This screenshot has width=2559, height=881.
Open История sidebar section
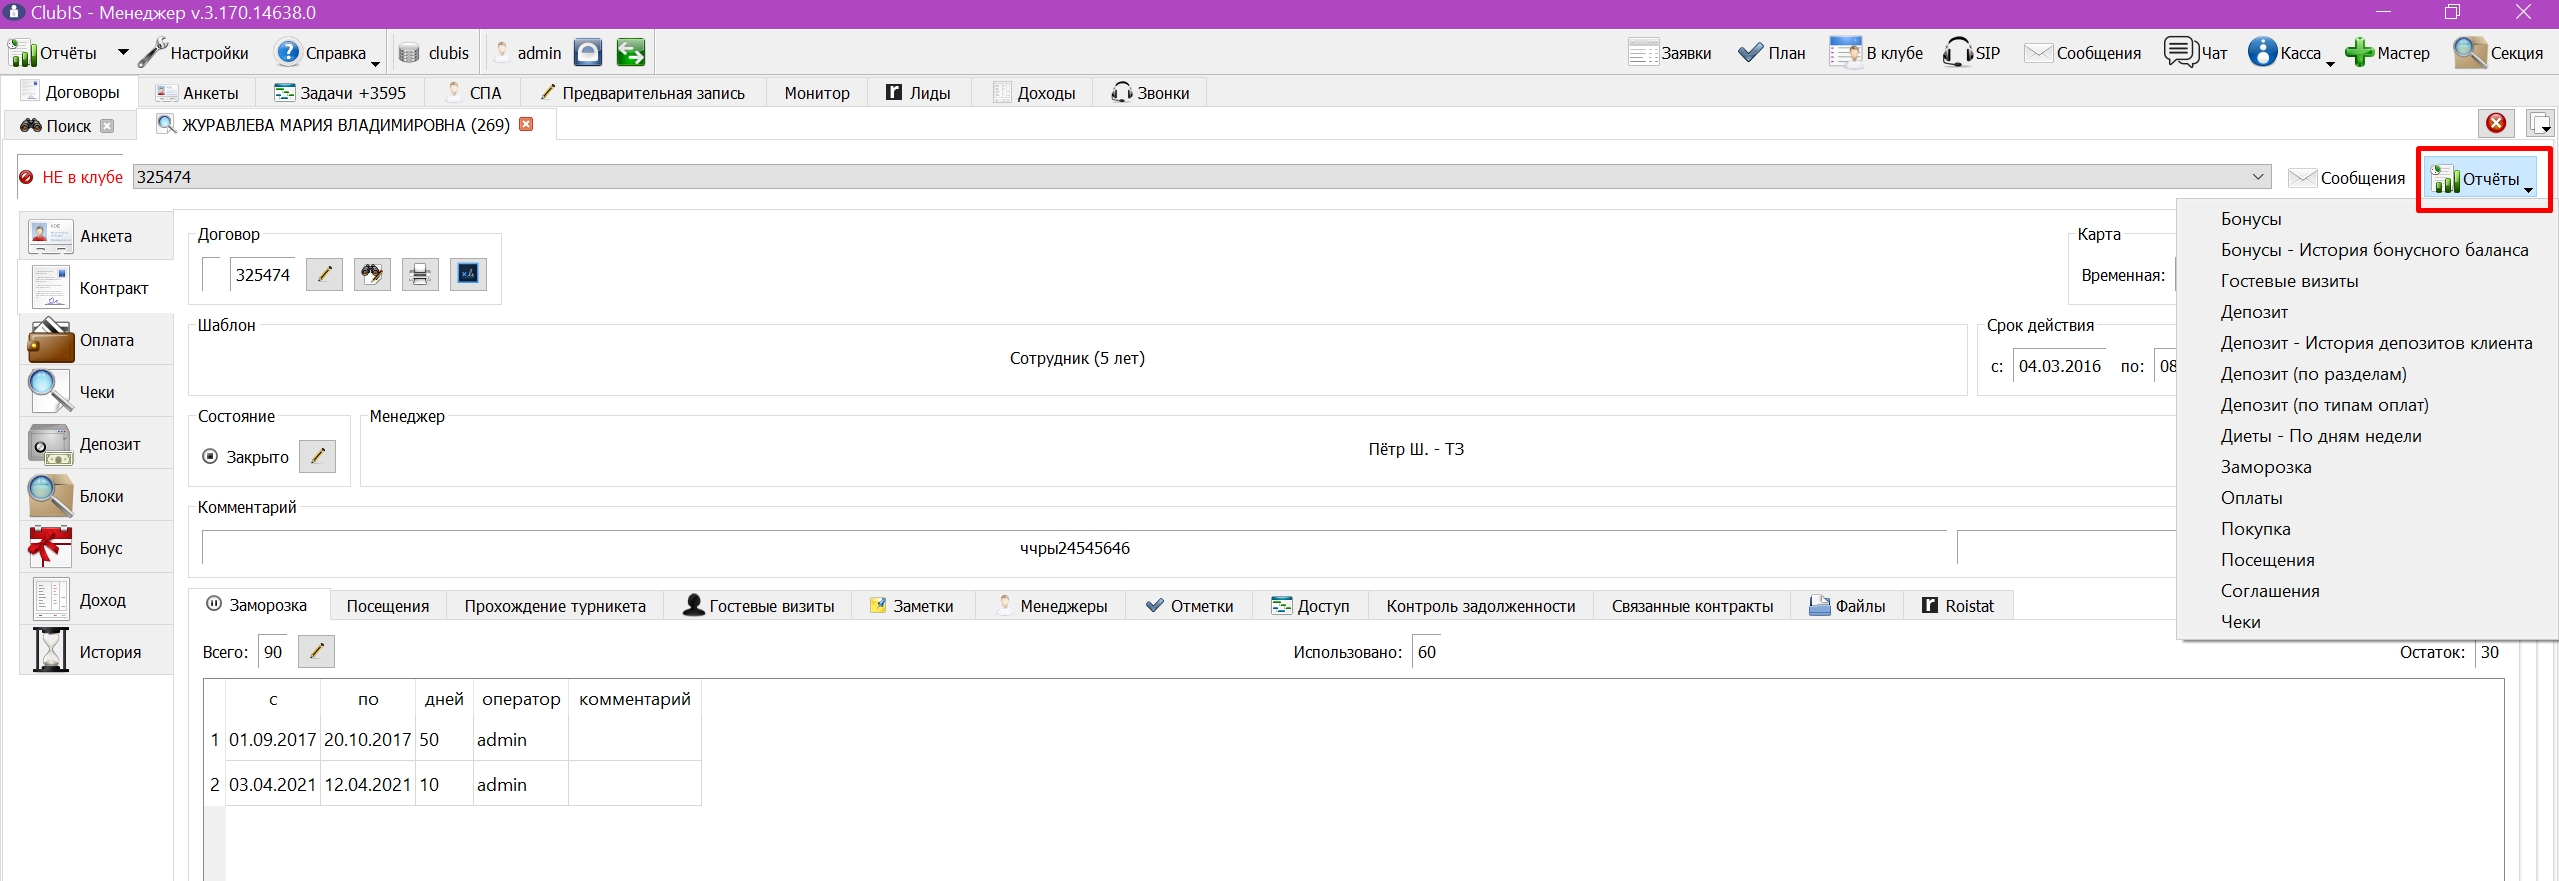click(x=96, y=652)
